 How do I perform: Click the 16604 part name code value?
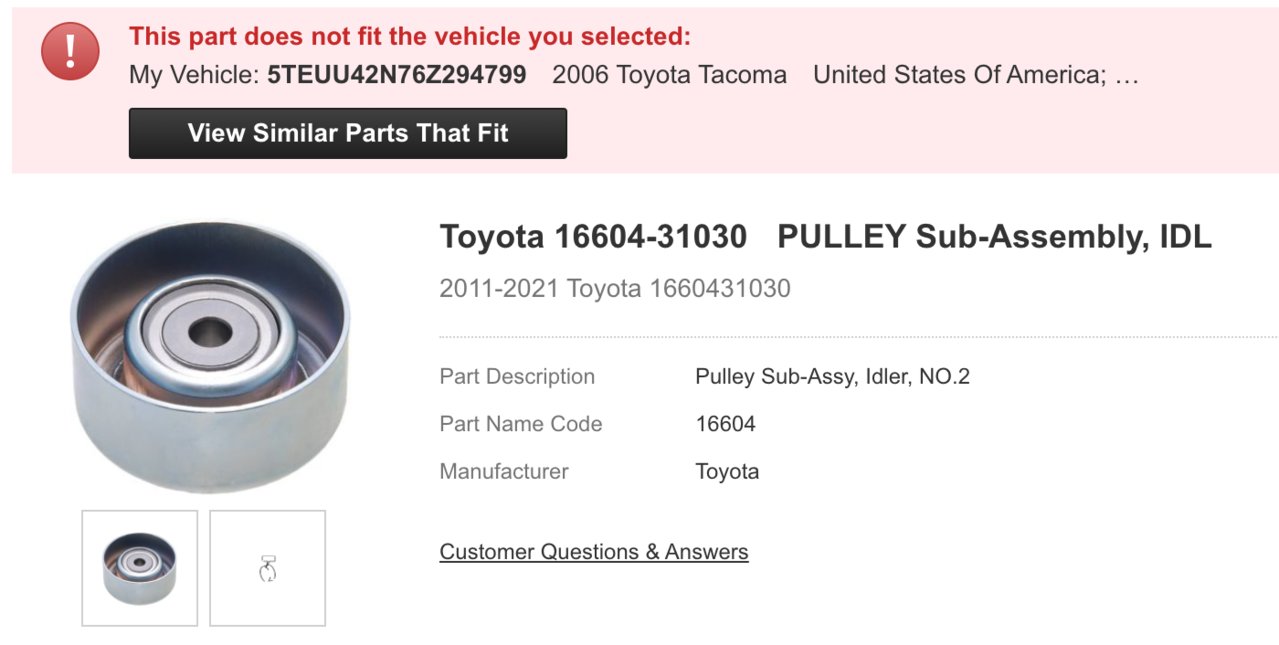[725, 424]
